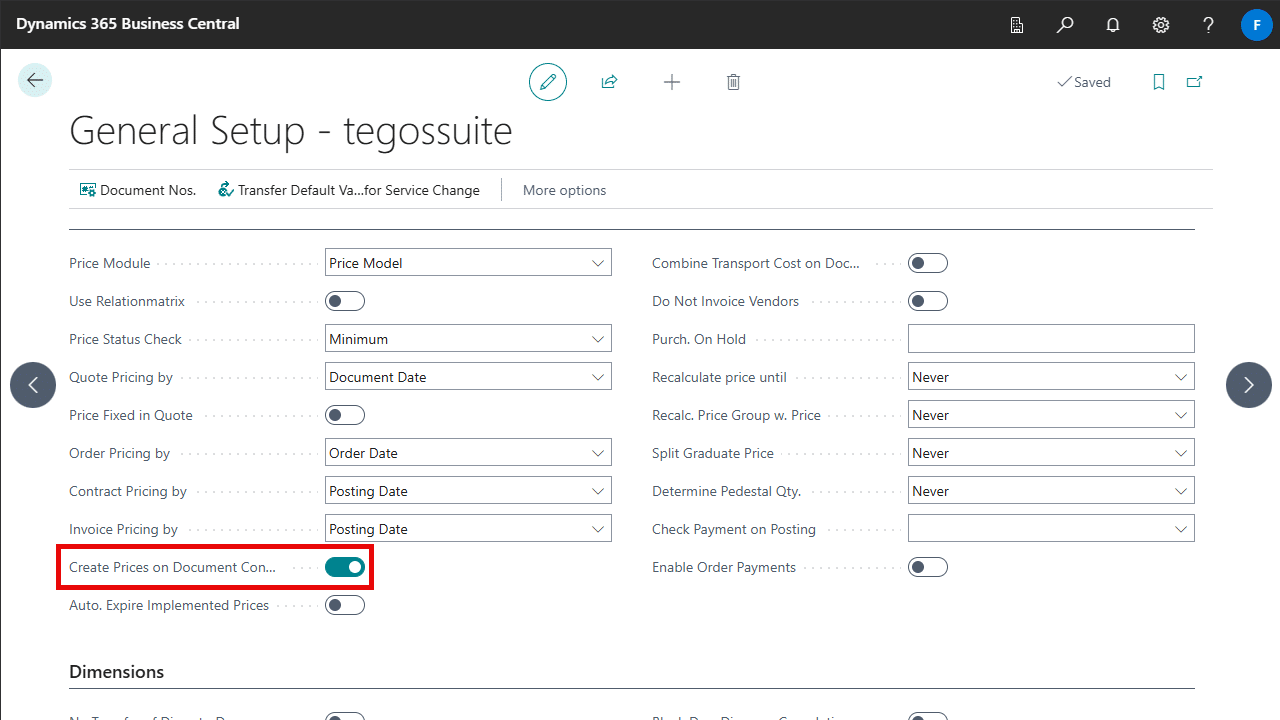Image resolution: width=1280 pixels, height=720 pixels.
Task: Open the share icon menu
Action: 609,82
